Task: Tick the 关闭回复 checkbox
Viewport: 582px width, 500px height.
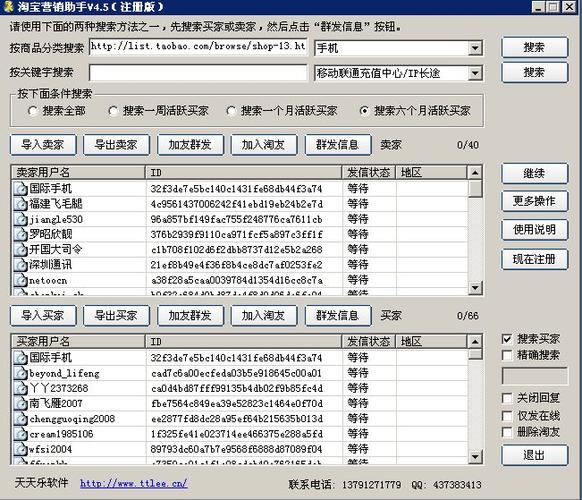Action: 507,398
